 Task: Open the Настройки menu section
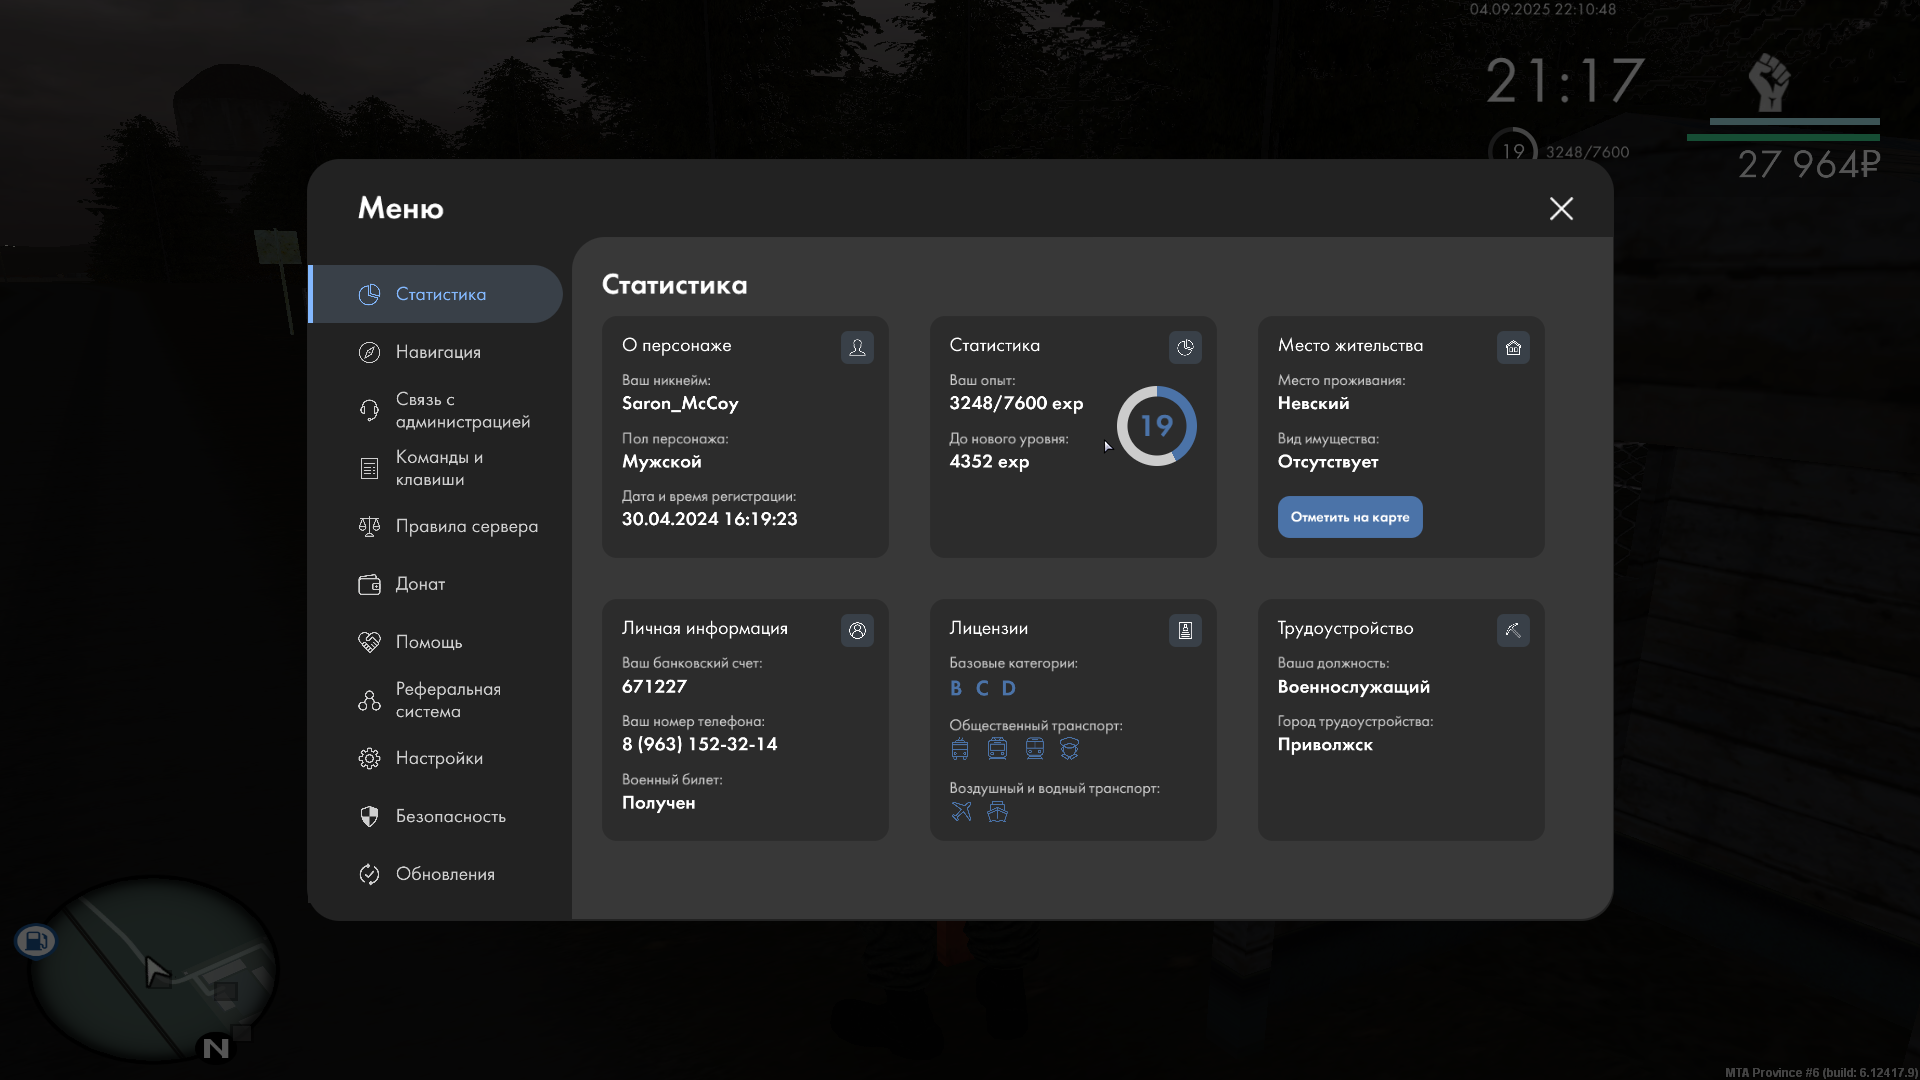[x=439, y=758]
